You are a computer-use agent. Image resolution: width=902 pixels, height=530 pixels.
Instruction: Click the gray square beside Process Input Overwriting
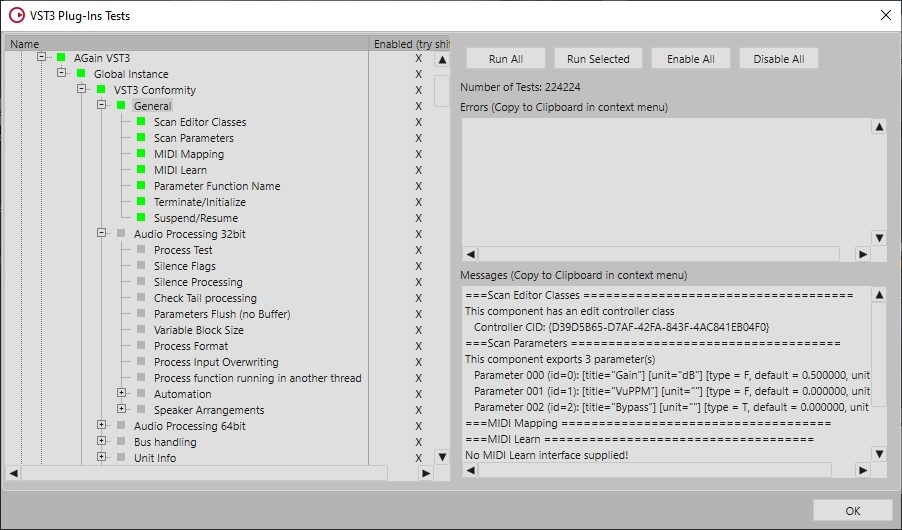point(141,361)
